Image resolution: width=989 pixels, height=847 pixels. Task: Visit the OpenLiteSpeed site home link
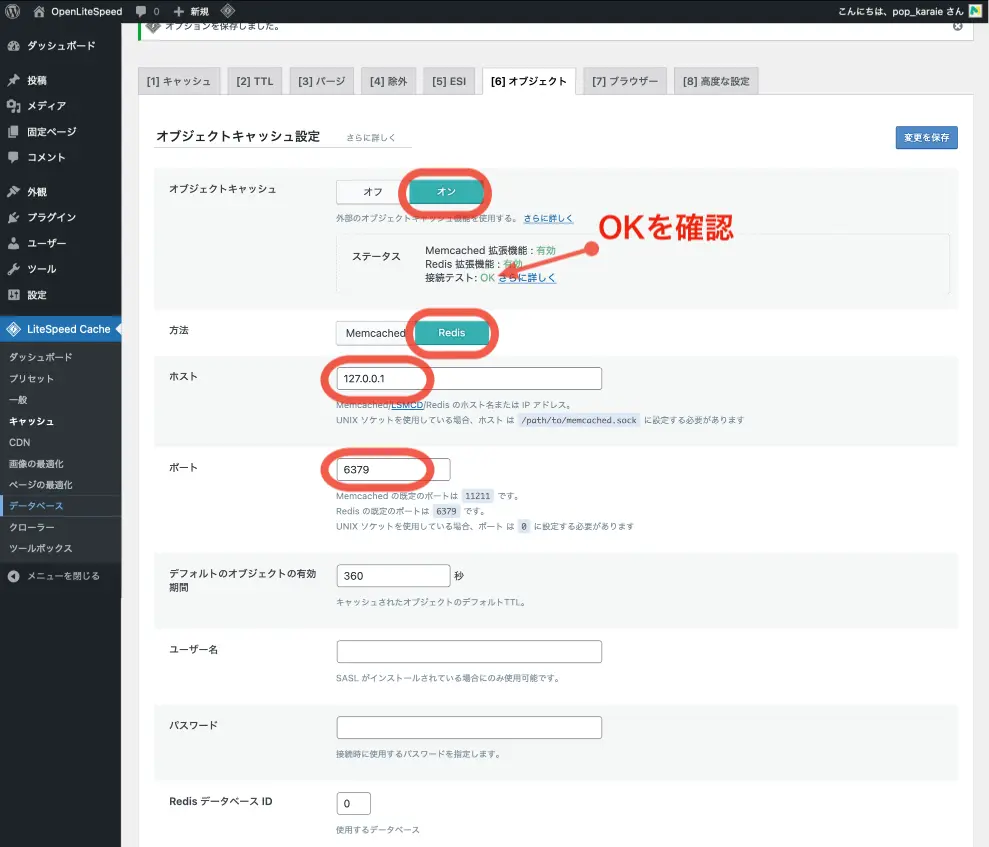click(x=78, y=11)
